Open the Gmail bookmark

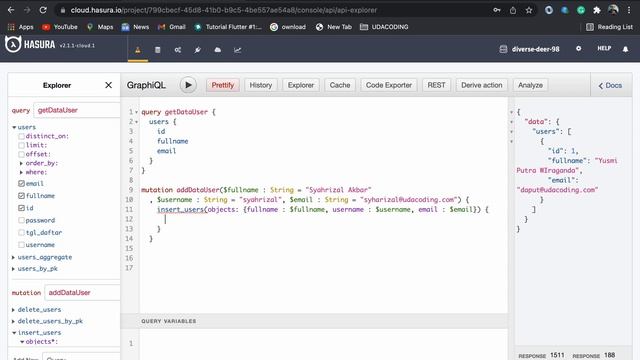point(172,27)
